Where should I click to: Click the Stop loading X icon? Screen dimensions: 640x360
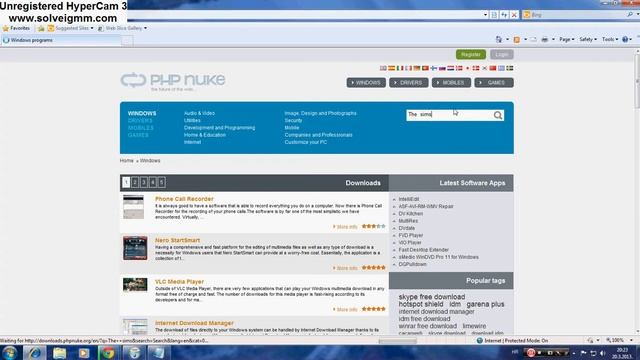(x=514, y=15)
